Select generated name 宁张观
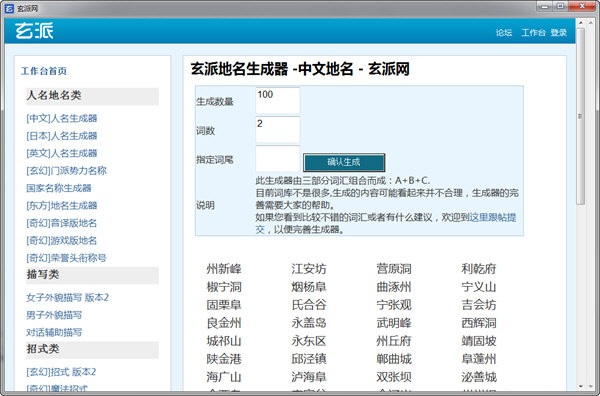600x396 pixels. [394, 305]
